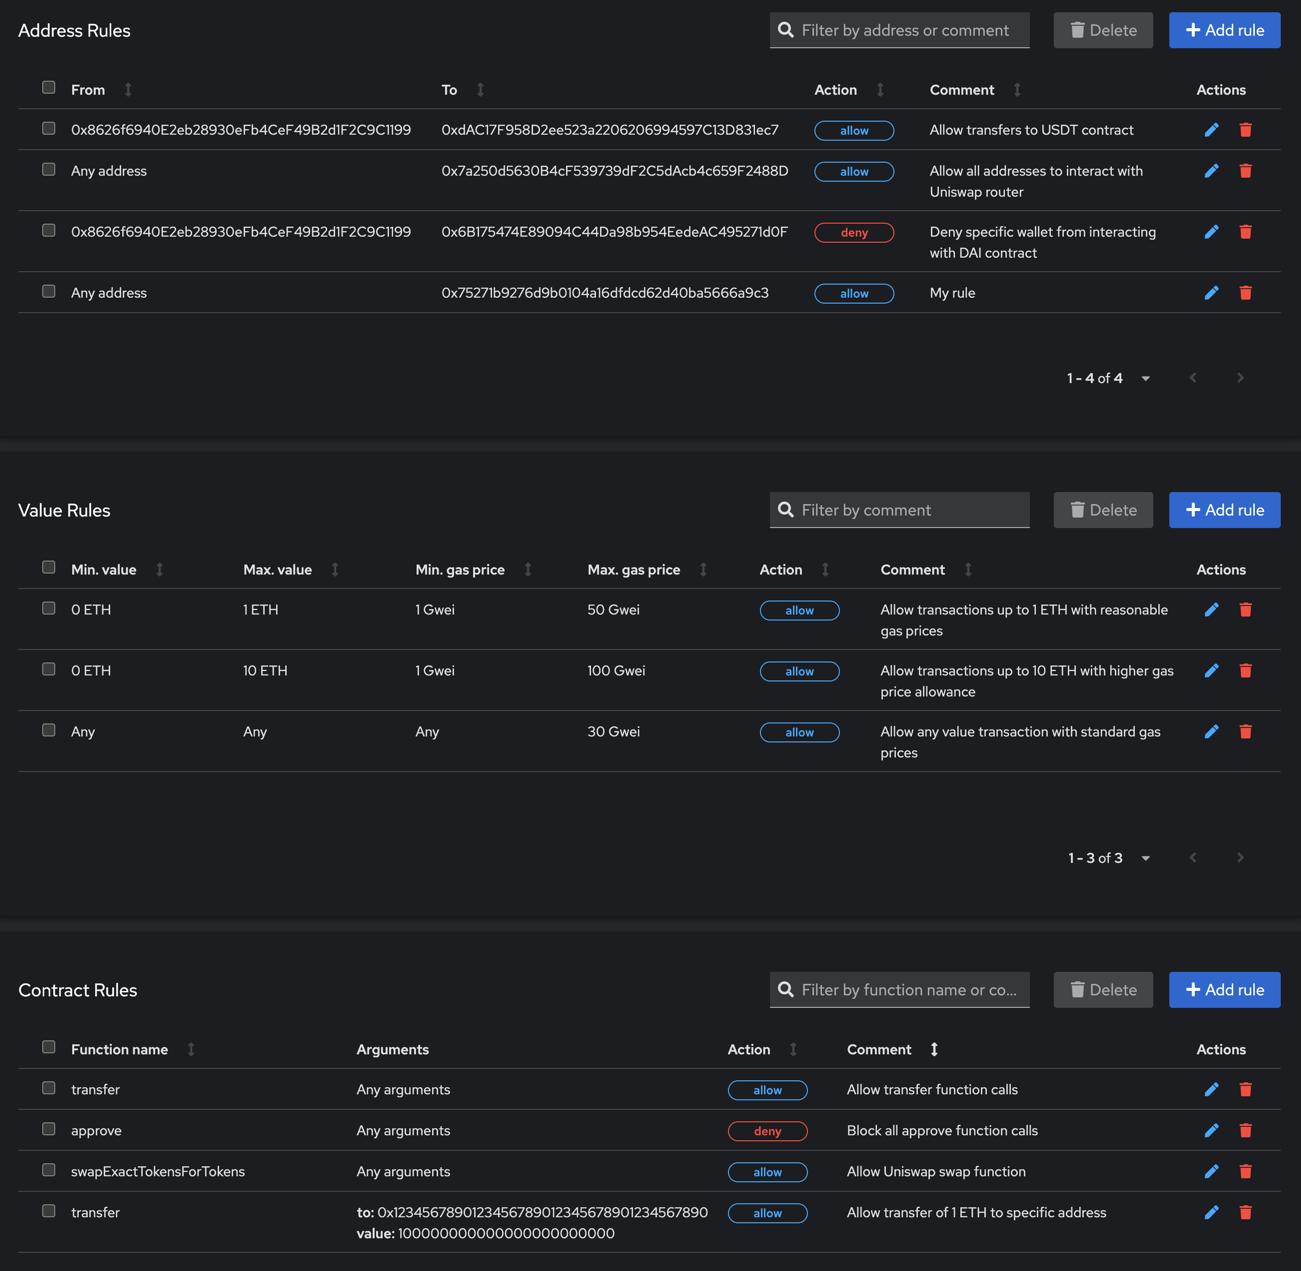The width and height of the screenshot is (1301, 1271).
Task: Click the sort icon on the From column
Action: point(127,89)
